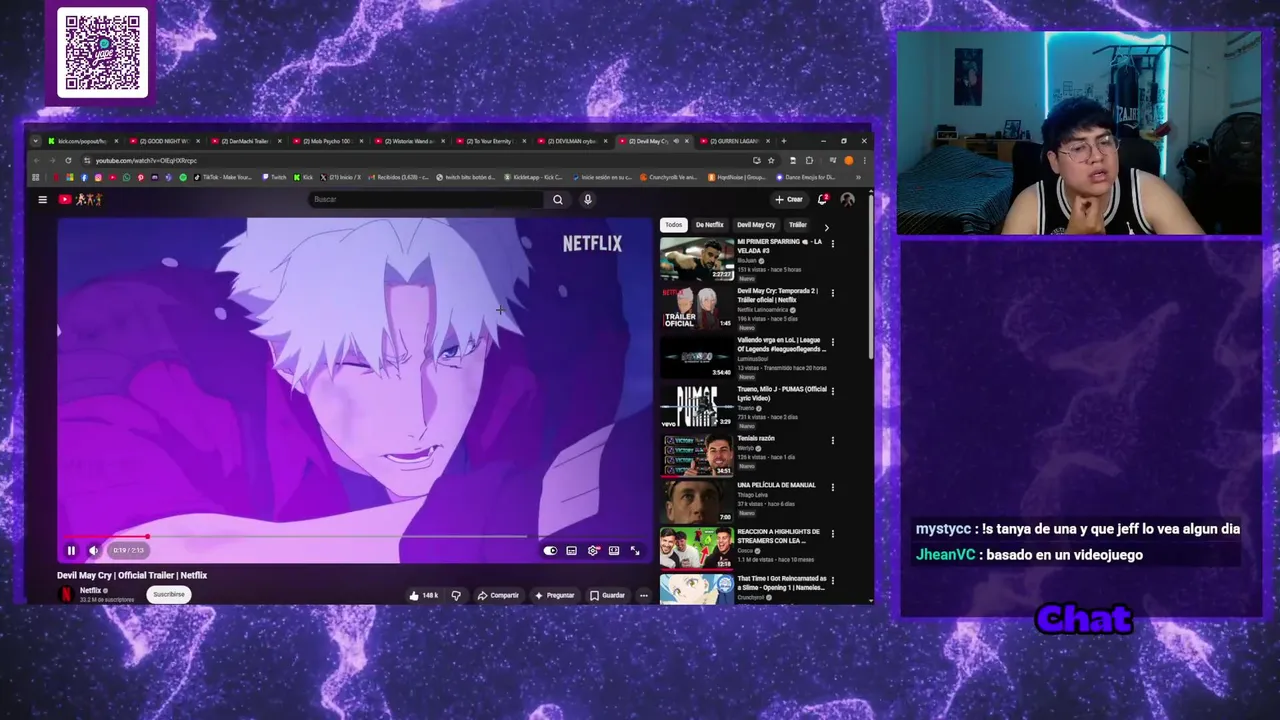
Task: Open the options menu for MI PRIMER SPARRING
Action: pos(832,243)
